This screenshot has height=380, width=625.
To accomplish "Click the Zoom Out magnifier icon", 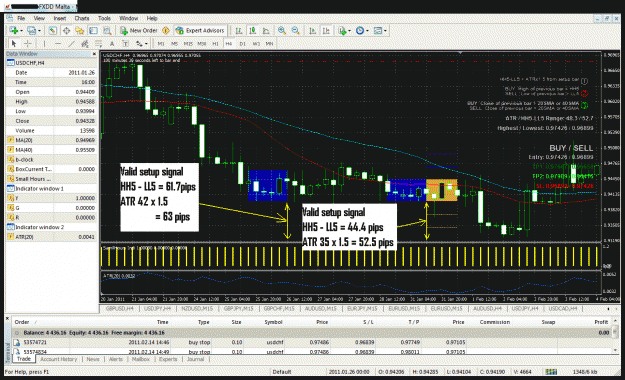I will coord(295,30).
